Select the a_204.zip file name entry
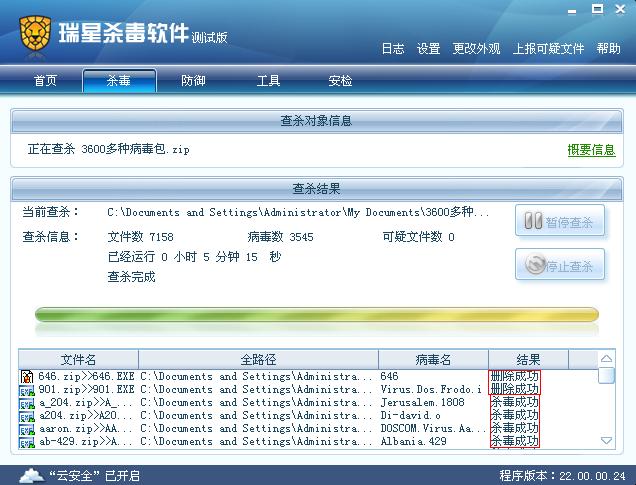 86,403
